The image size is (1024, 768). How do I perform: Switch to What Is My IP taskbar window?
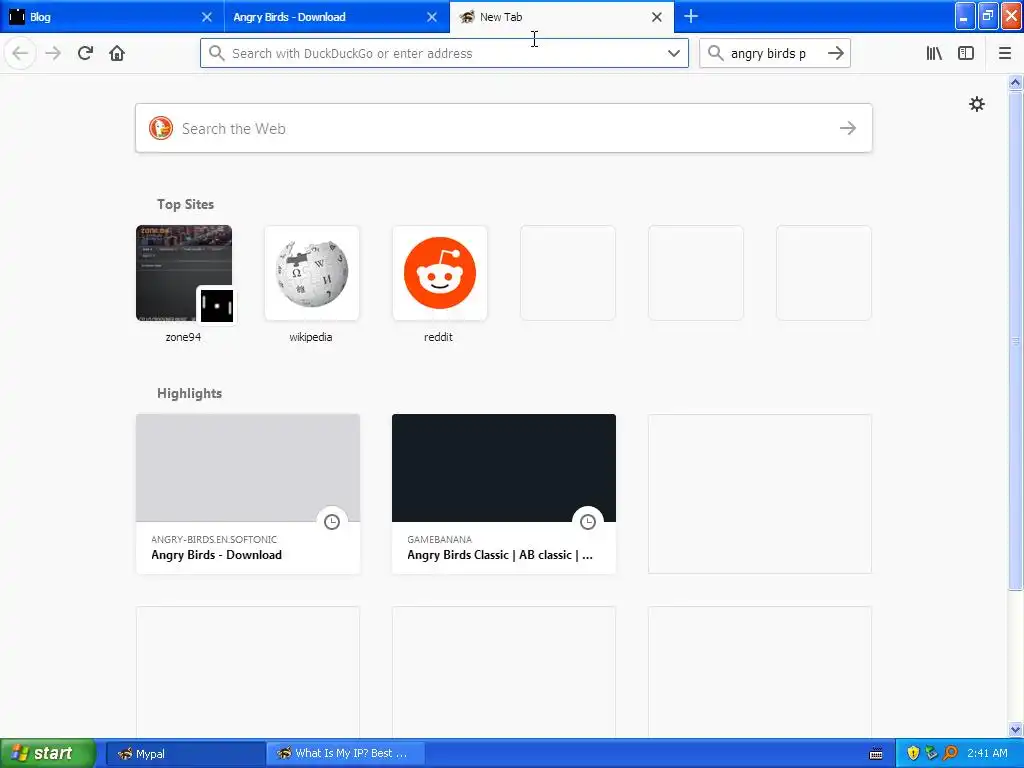[x=345, y=753]
